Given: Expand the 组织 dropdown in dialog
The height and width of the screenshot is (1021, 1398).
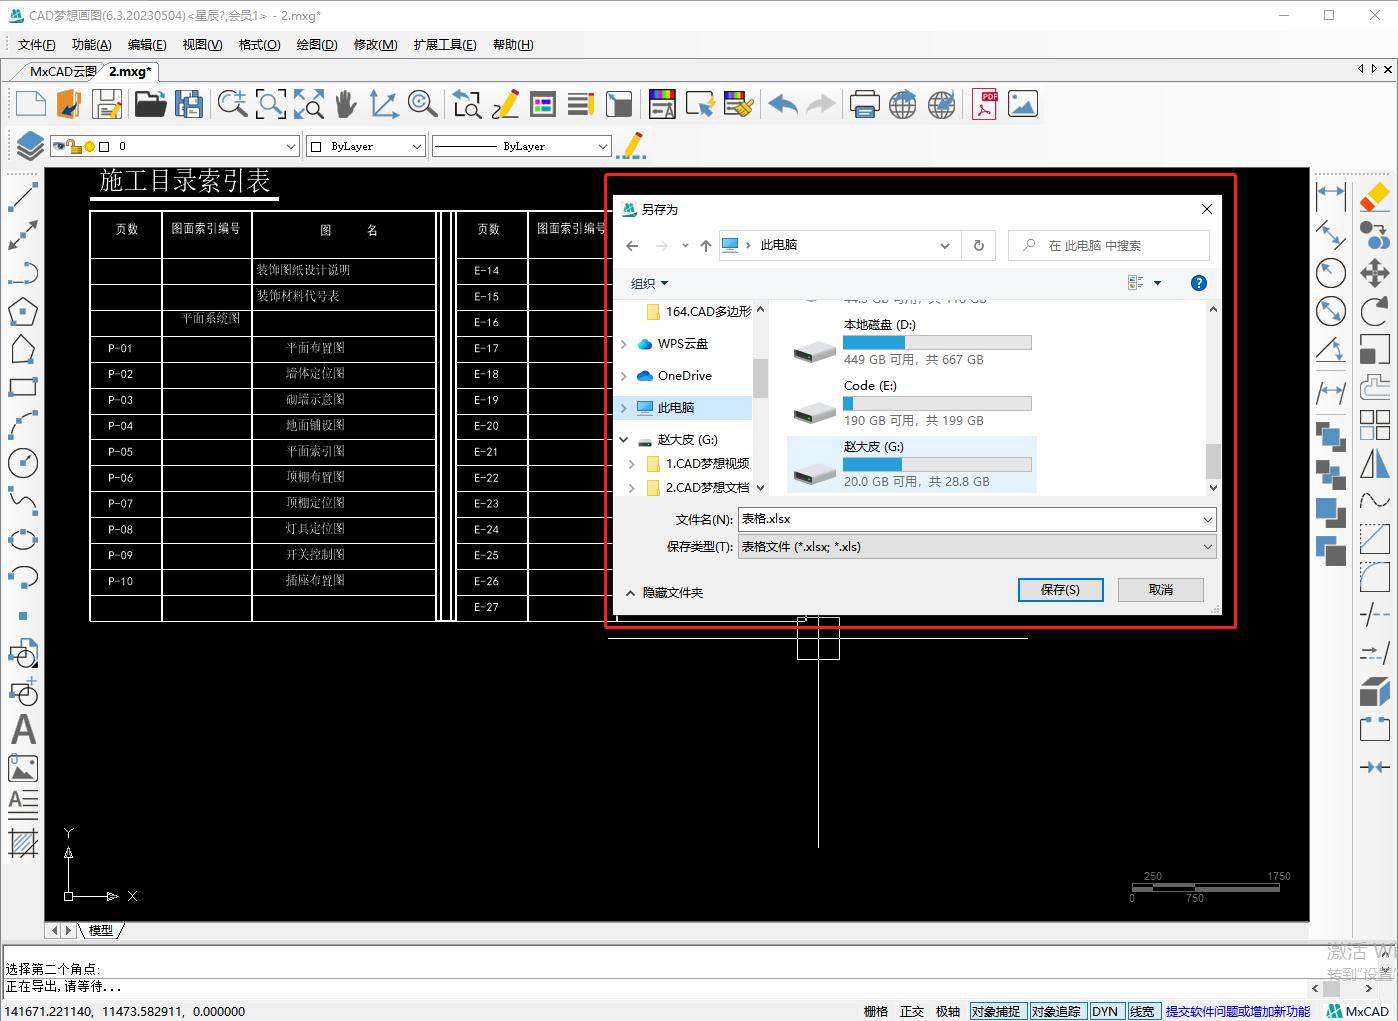Looking at the screenshot, I should 649,283.
